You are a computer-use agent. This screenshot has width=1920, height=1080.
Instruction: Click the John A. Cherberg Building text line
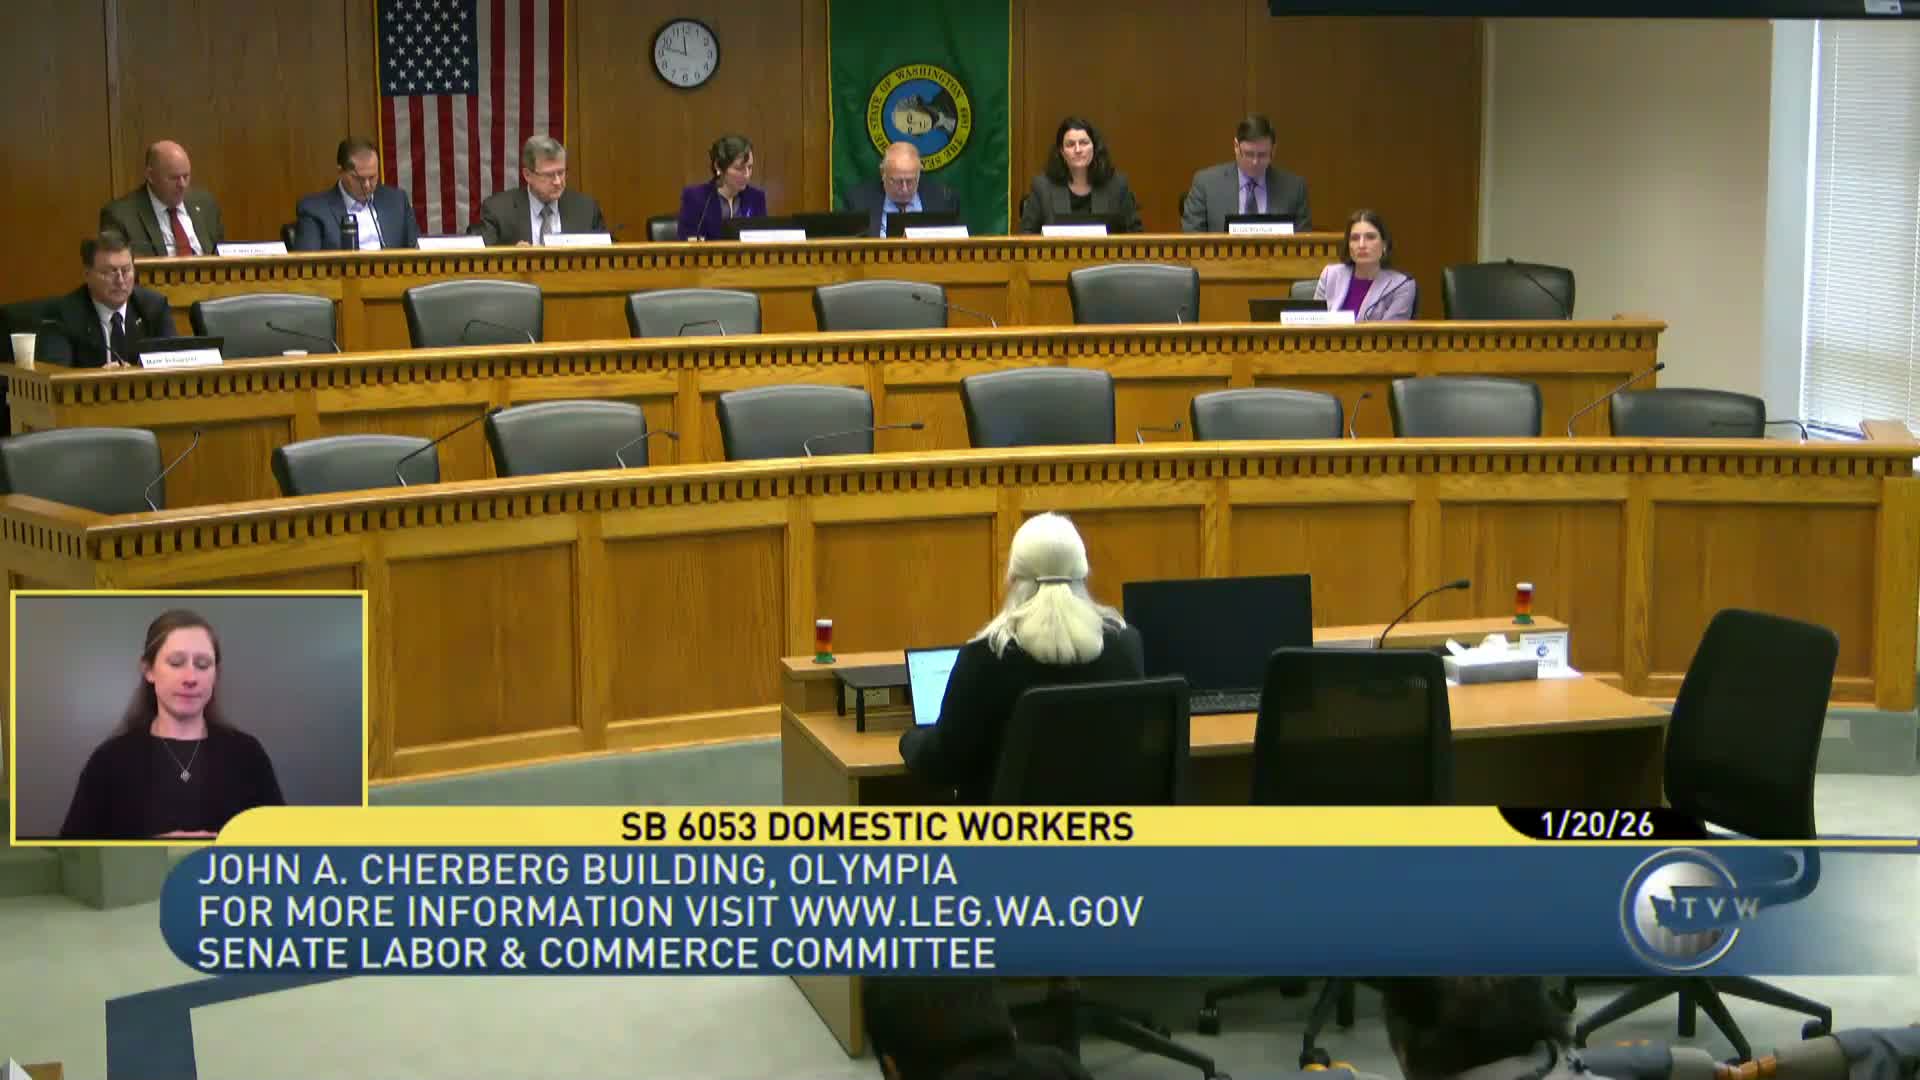pyautogui.click(x=577, y=870)
